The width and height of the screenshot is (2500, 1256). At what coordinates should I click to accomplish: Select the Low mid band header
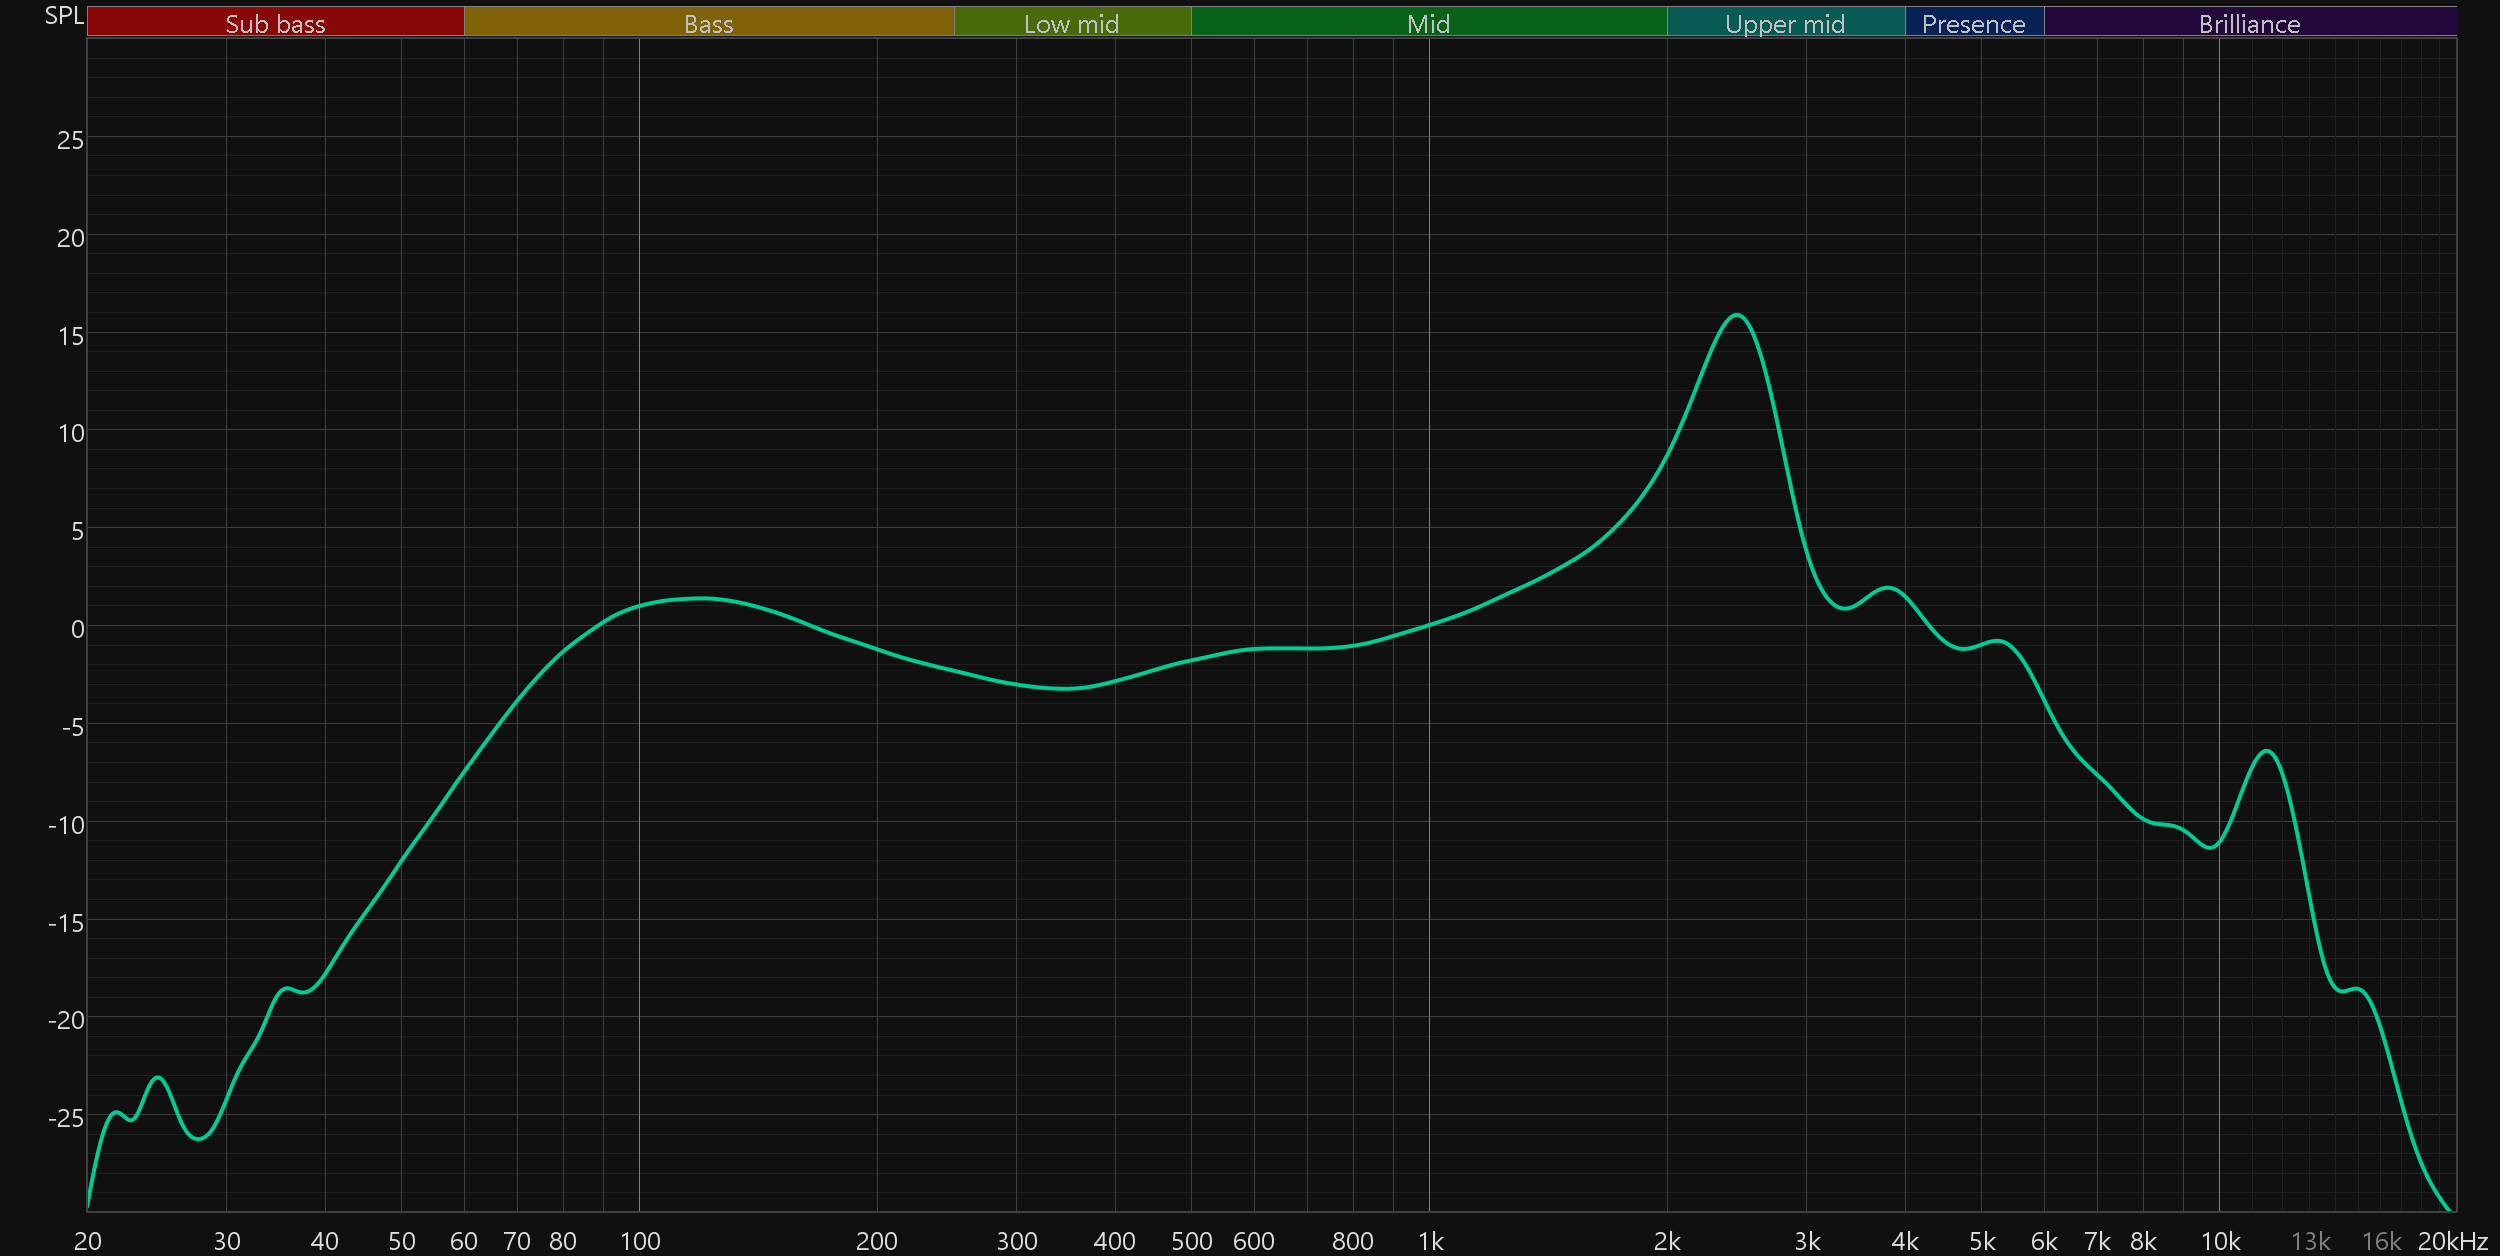1071,23
